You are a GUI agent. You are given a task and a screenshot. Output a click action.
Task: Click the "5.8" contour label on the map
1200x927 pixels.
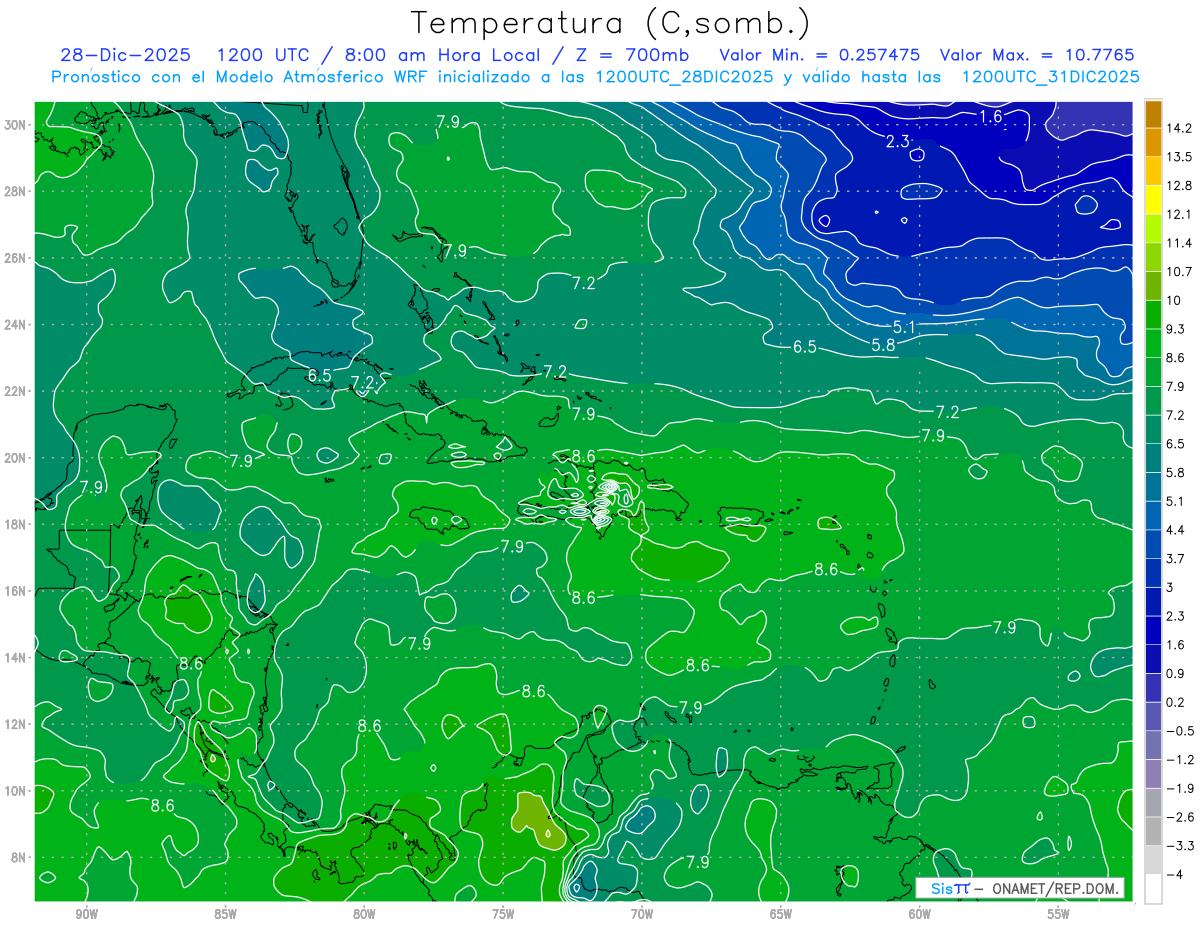[883, 344]
